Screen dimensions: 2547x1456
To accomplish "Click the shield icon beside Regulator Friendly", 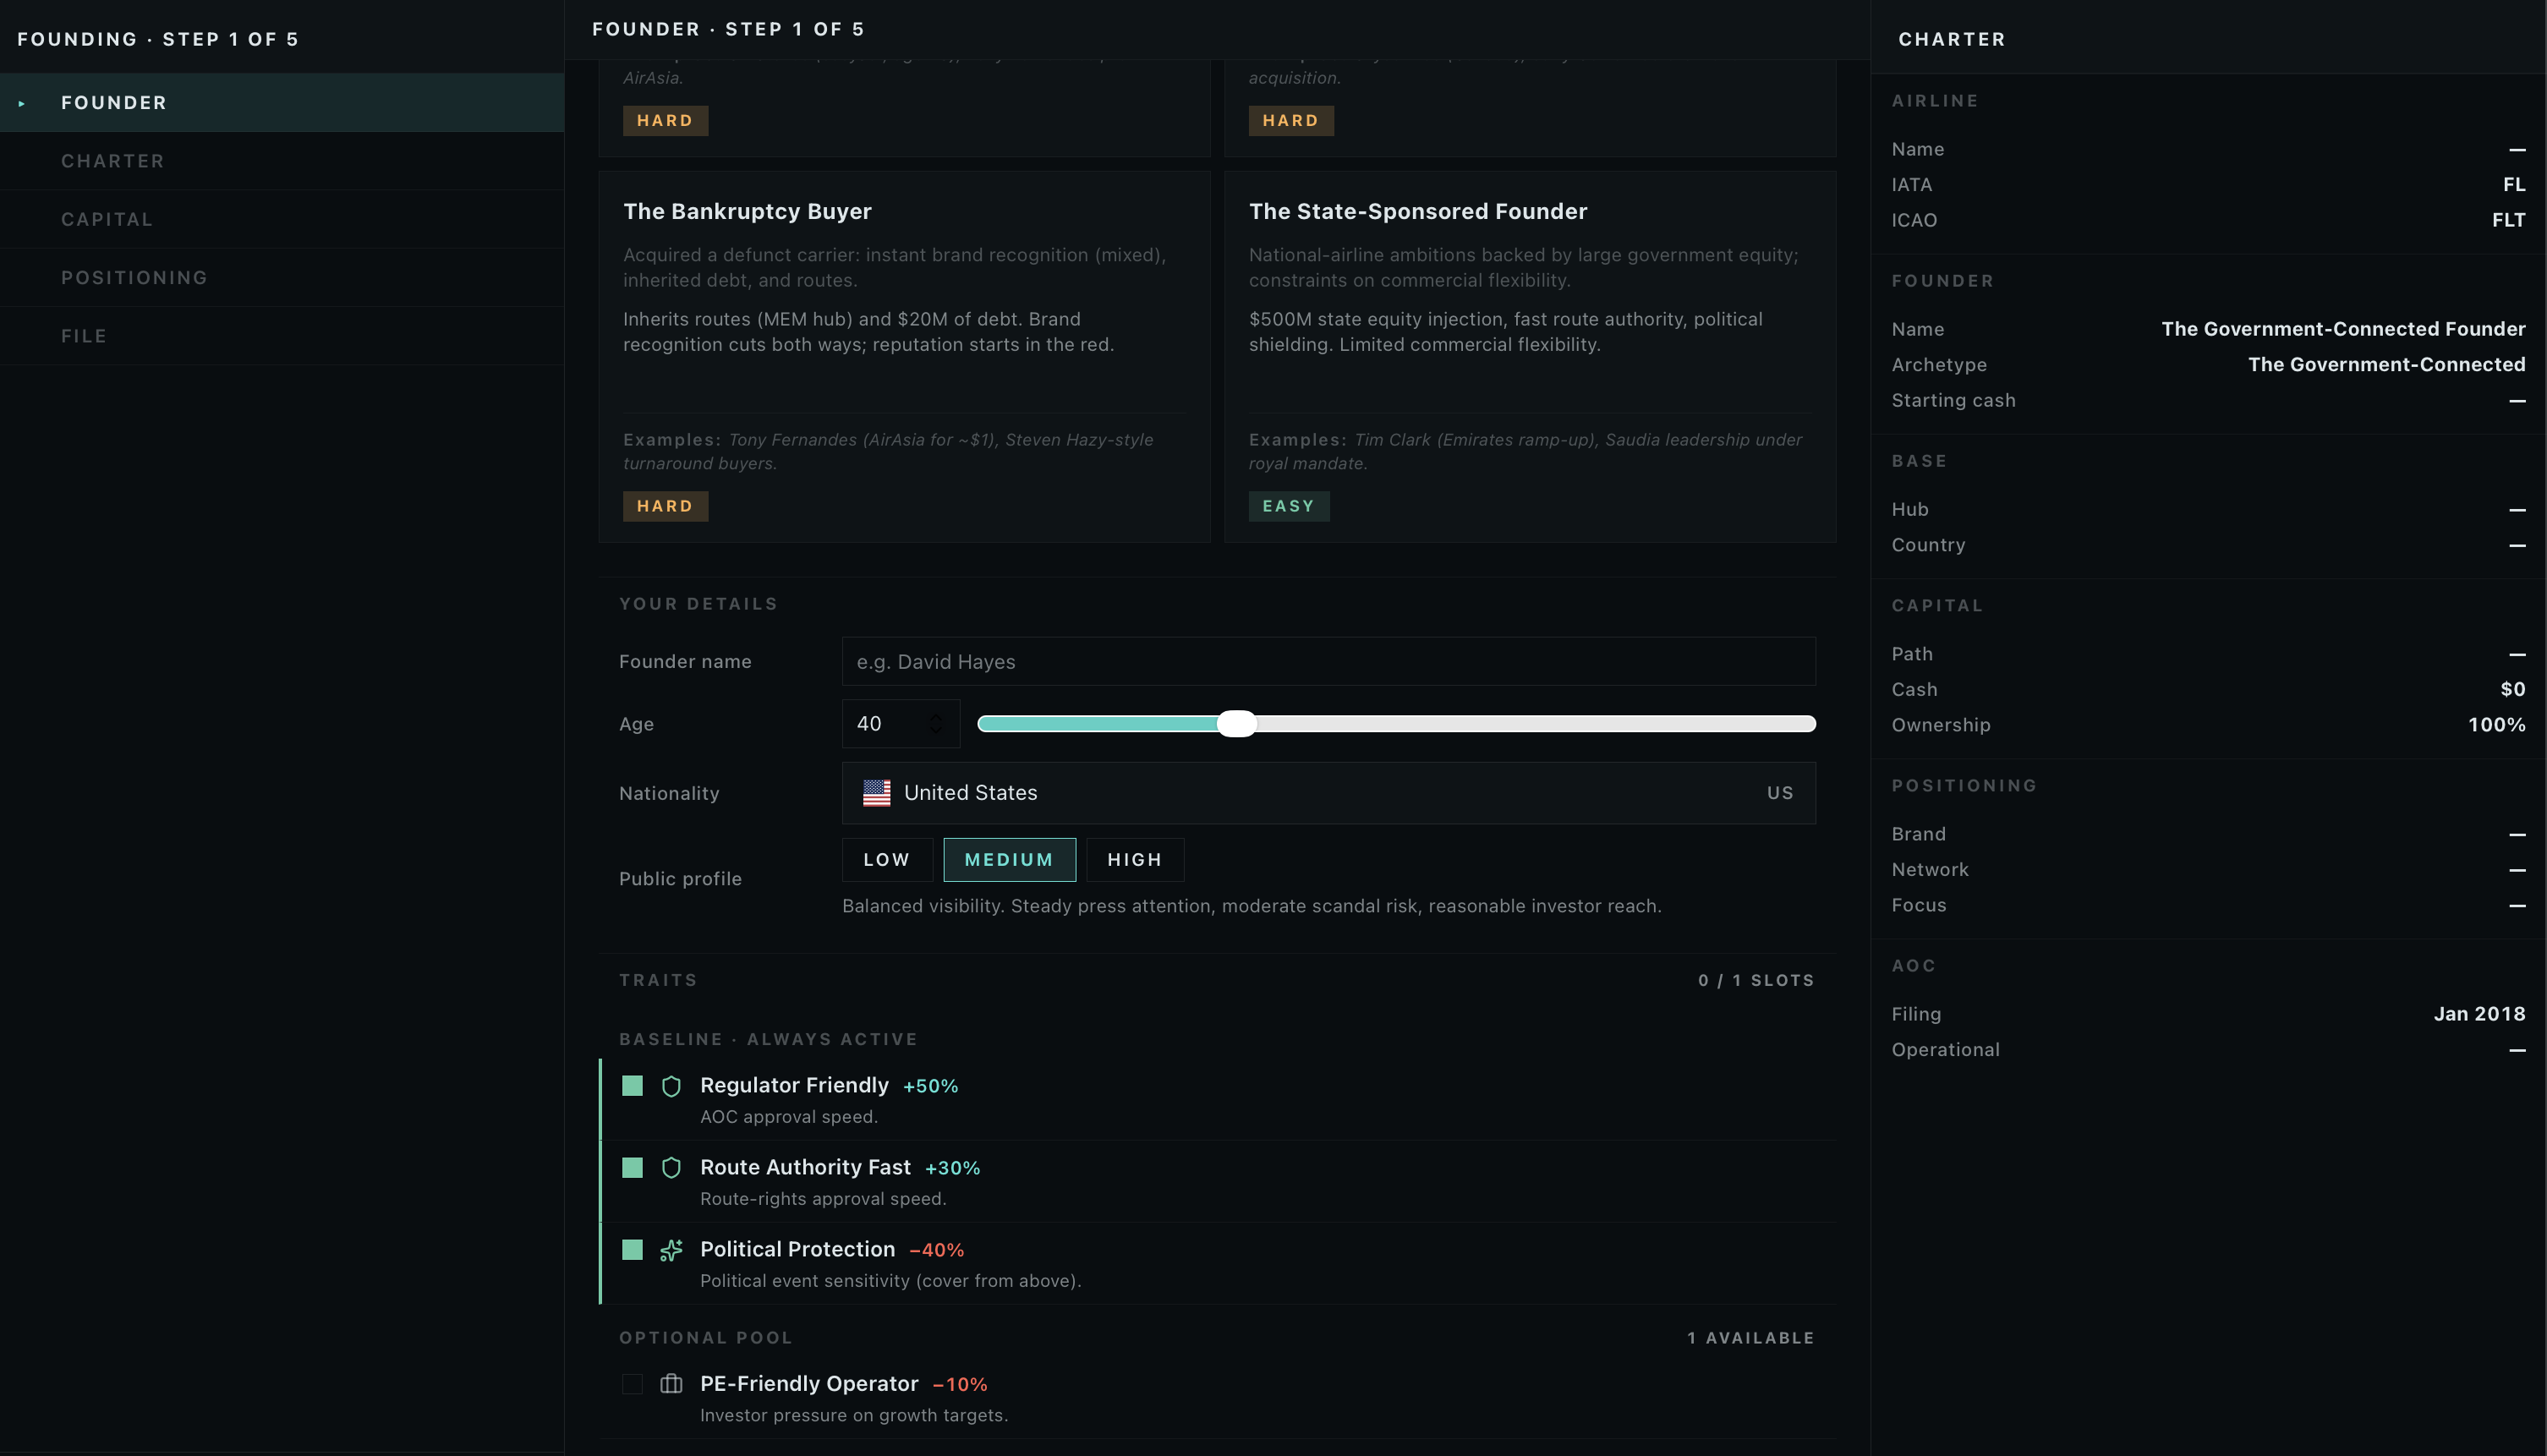I will pos(671,1086).
